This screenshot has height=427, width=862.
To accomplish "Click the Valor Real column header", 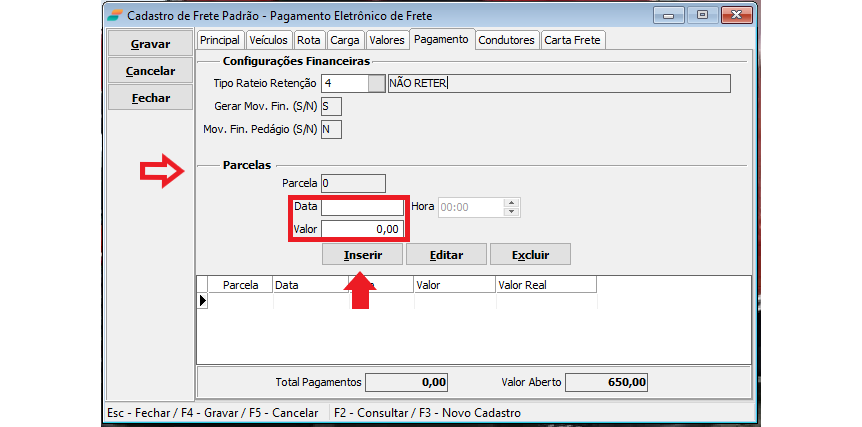I will tap(545, 285).
